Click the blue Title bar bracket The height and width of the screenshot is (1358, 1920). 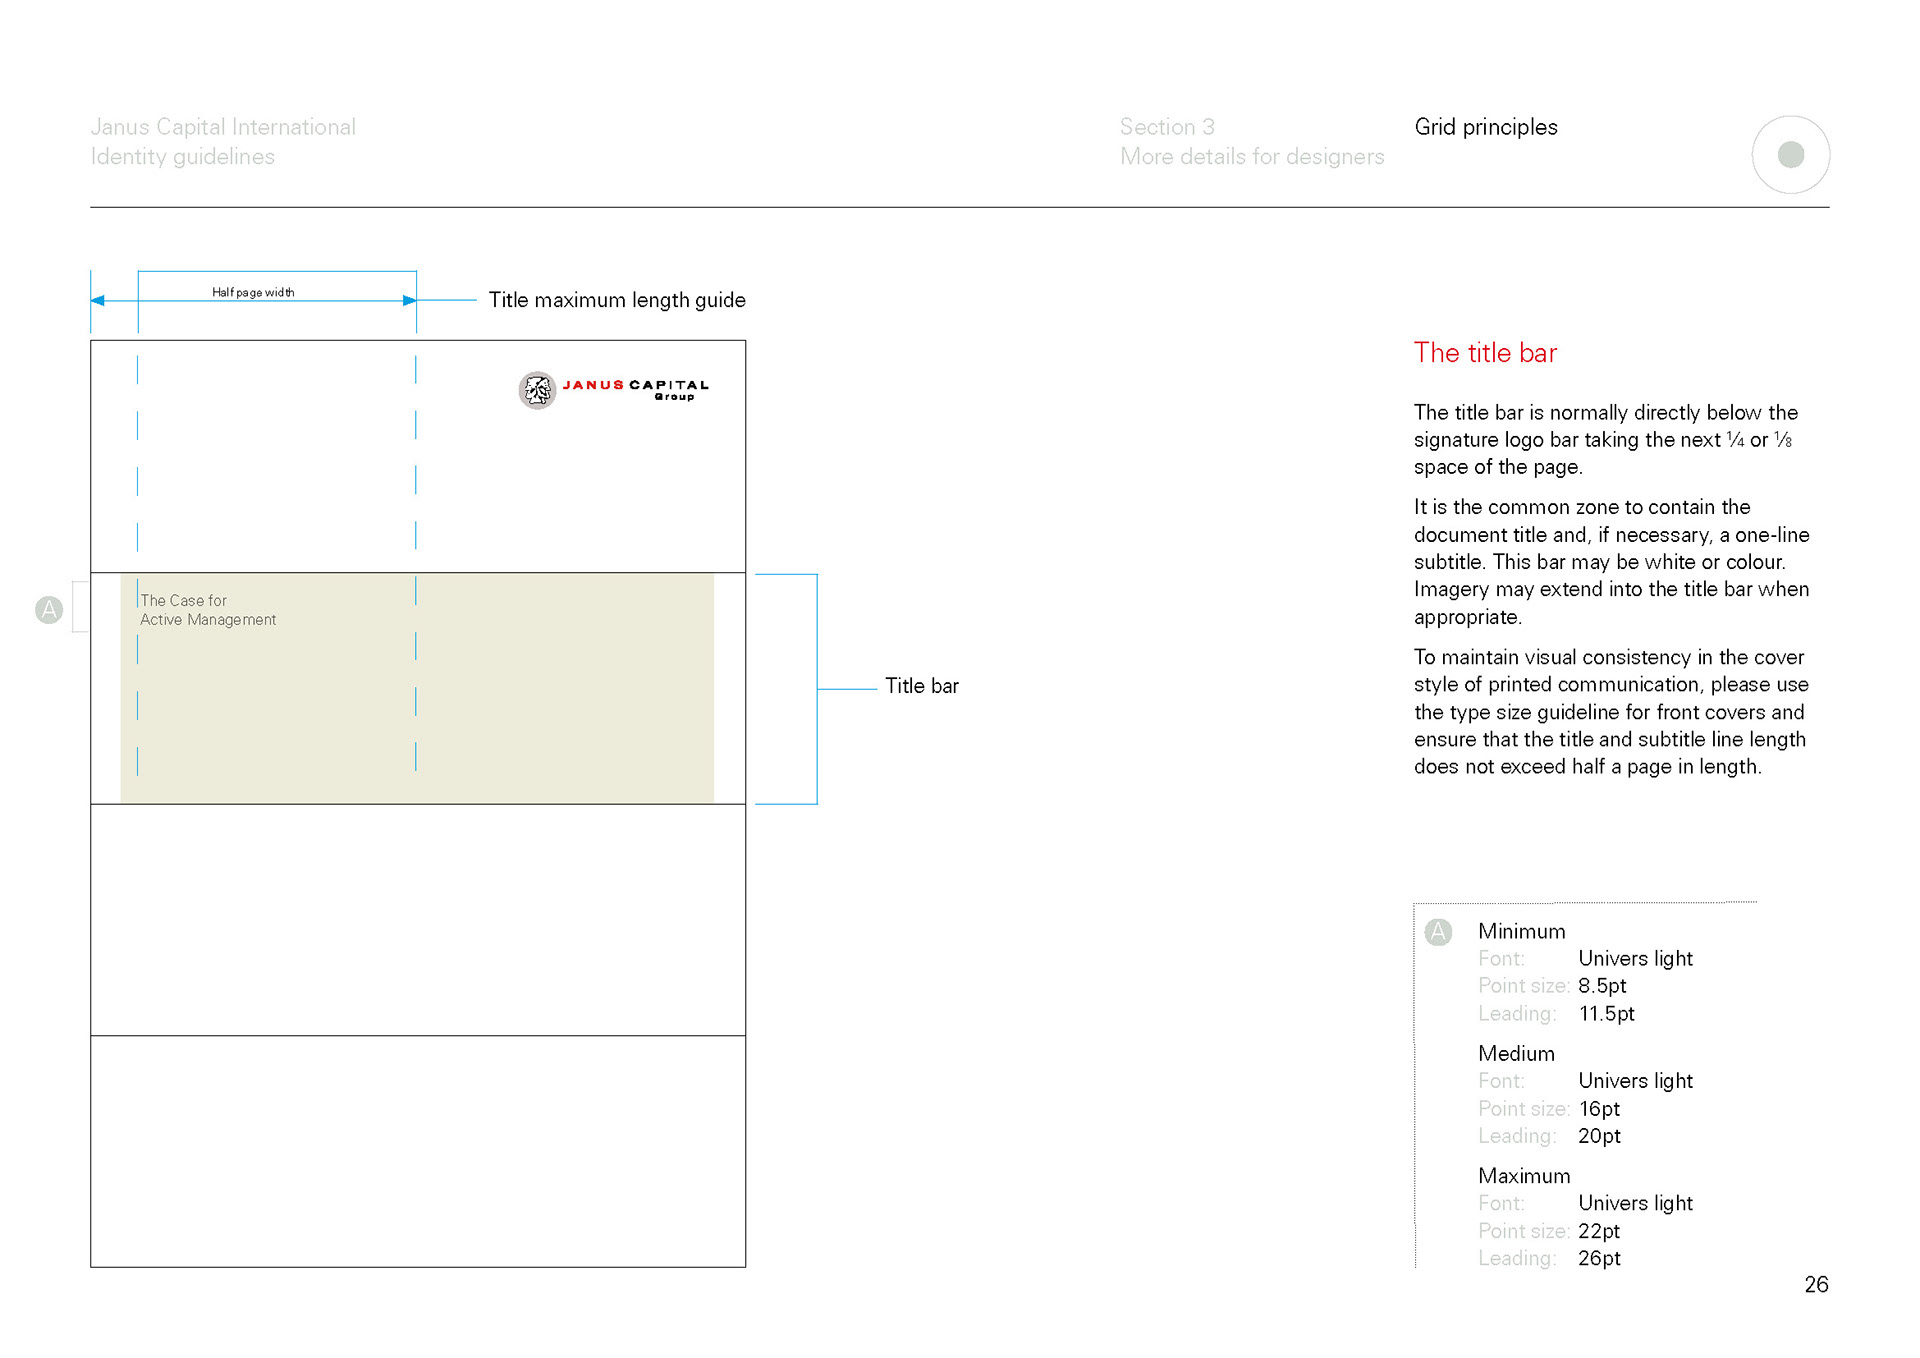[x=816, y=688]
